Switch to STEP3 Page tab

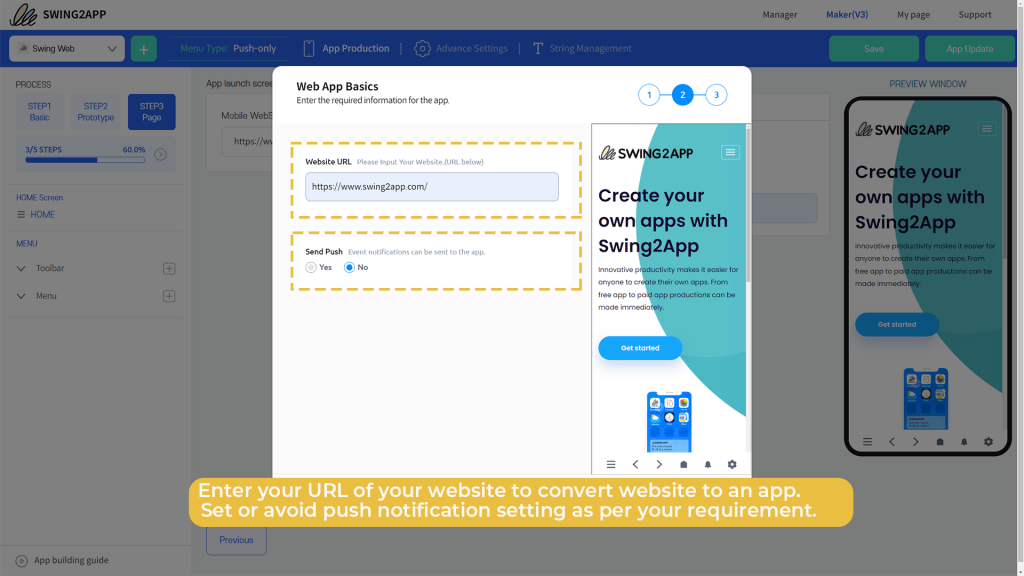pyautogui.click(x=152, y=112)
